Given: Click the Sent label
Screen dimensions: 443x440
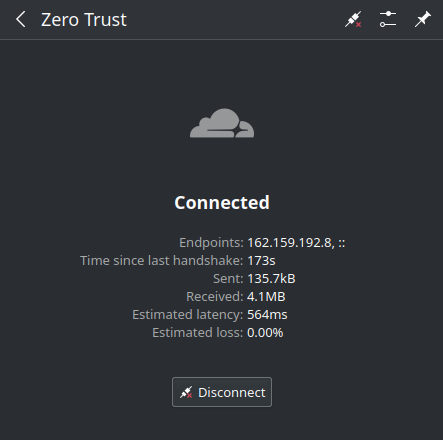Looking at the screenshot, I should (x=228, y=278).
